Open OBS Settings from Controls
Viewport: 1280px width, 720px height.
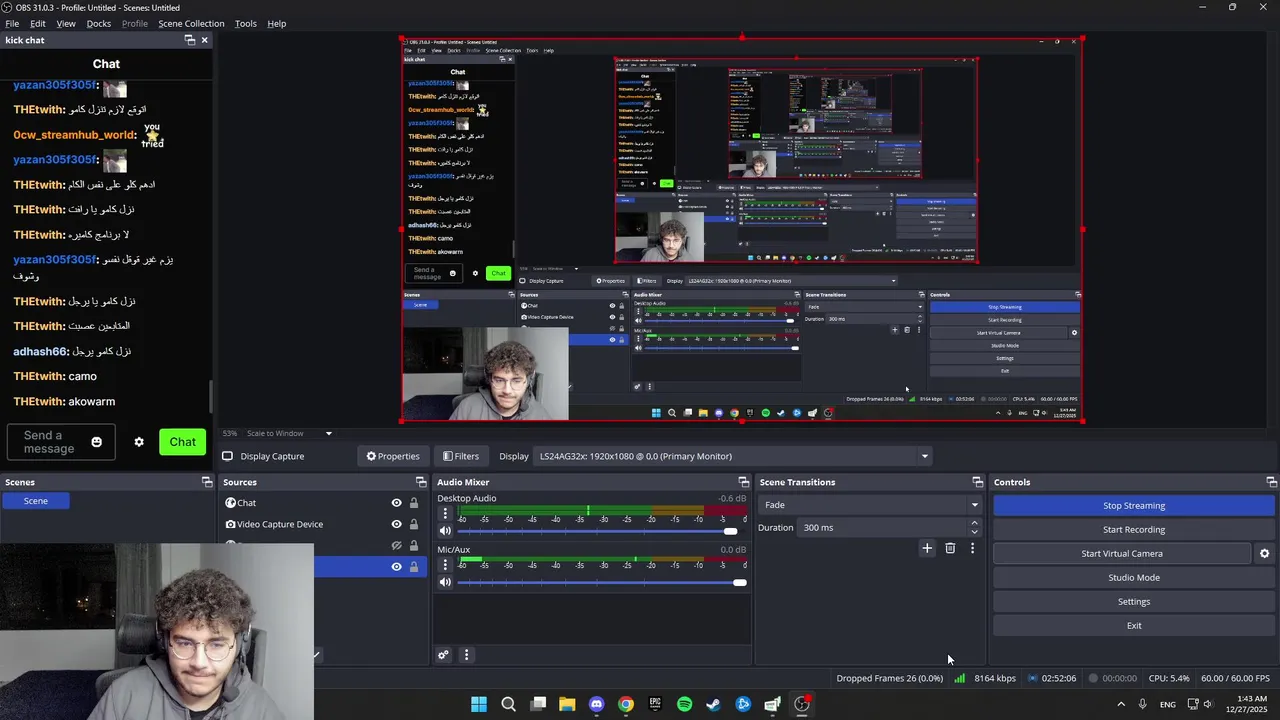[1134, 602]
